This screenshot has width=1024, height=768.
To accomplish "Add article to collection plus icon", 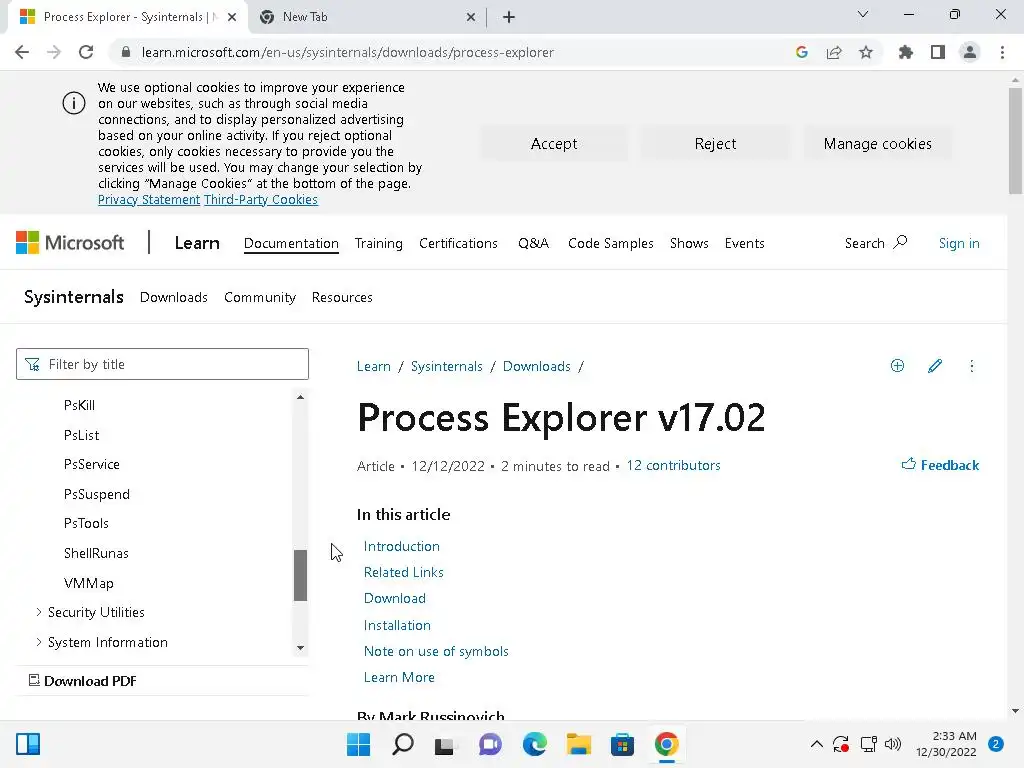I will (897, 366).
